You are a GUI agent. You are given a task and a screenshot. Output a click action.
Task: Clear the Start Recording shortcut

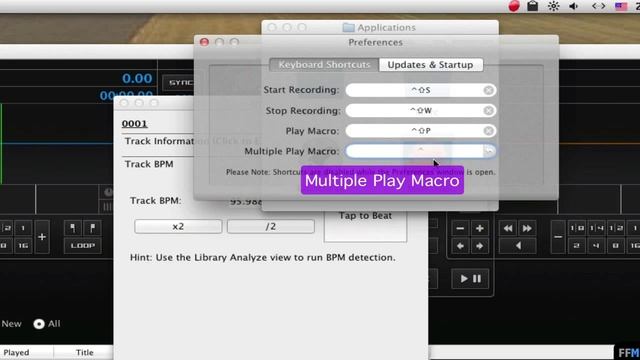[488, 90]
